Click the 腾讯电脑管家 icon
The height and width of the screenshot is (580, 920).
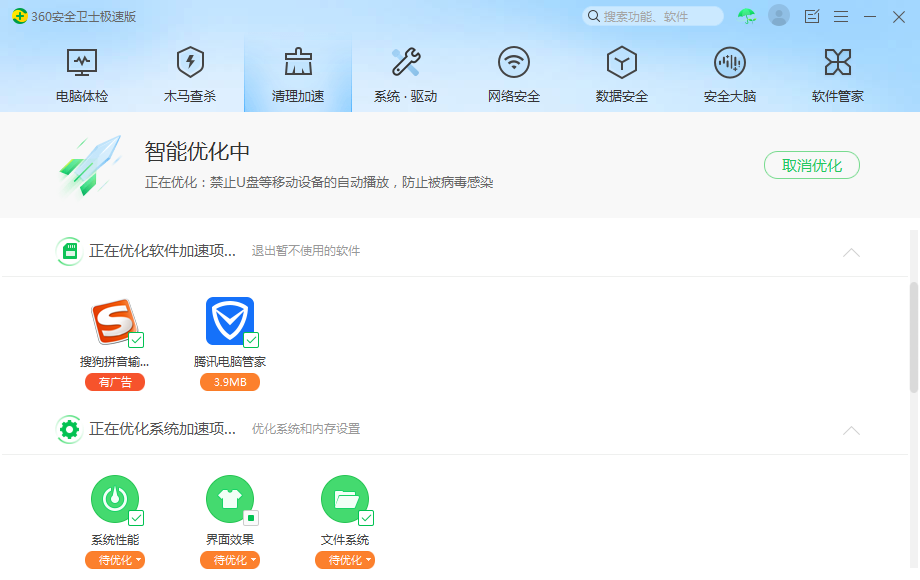click(229, 321)
